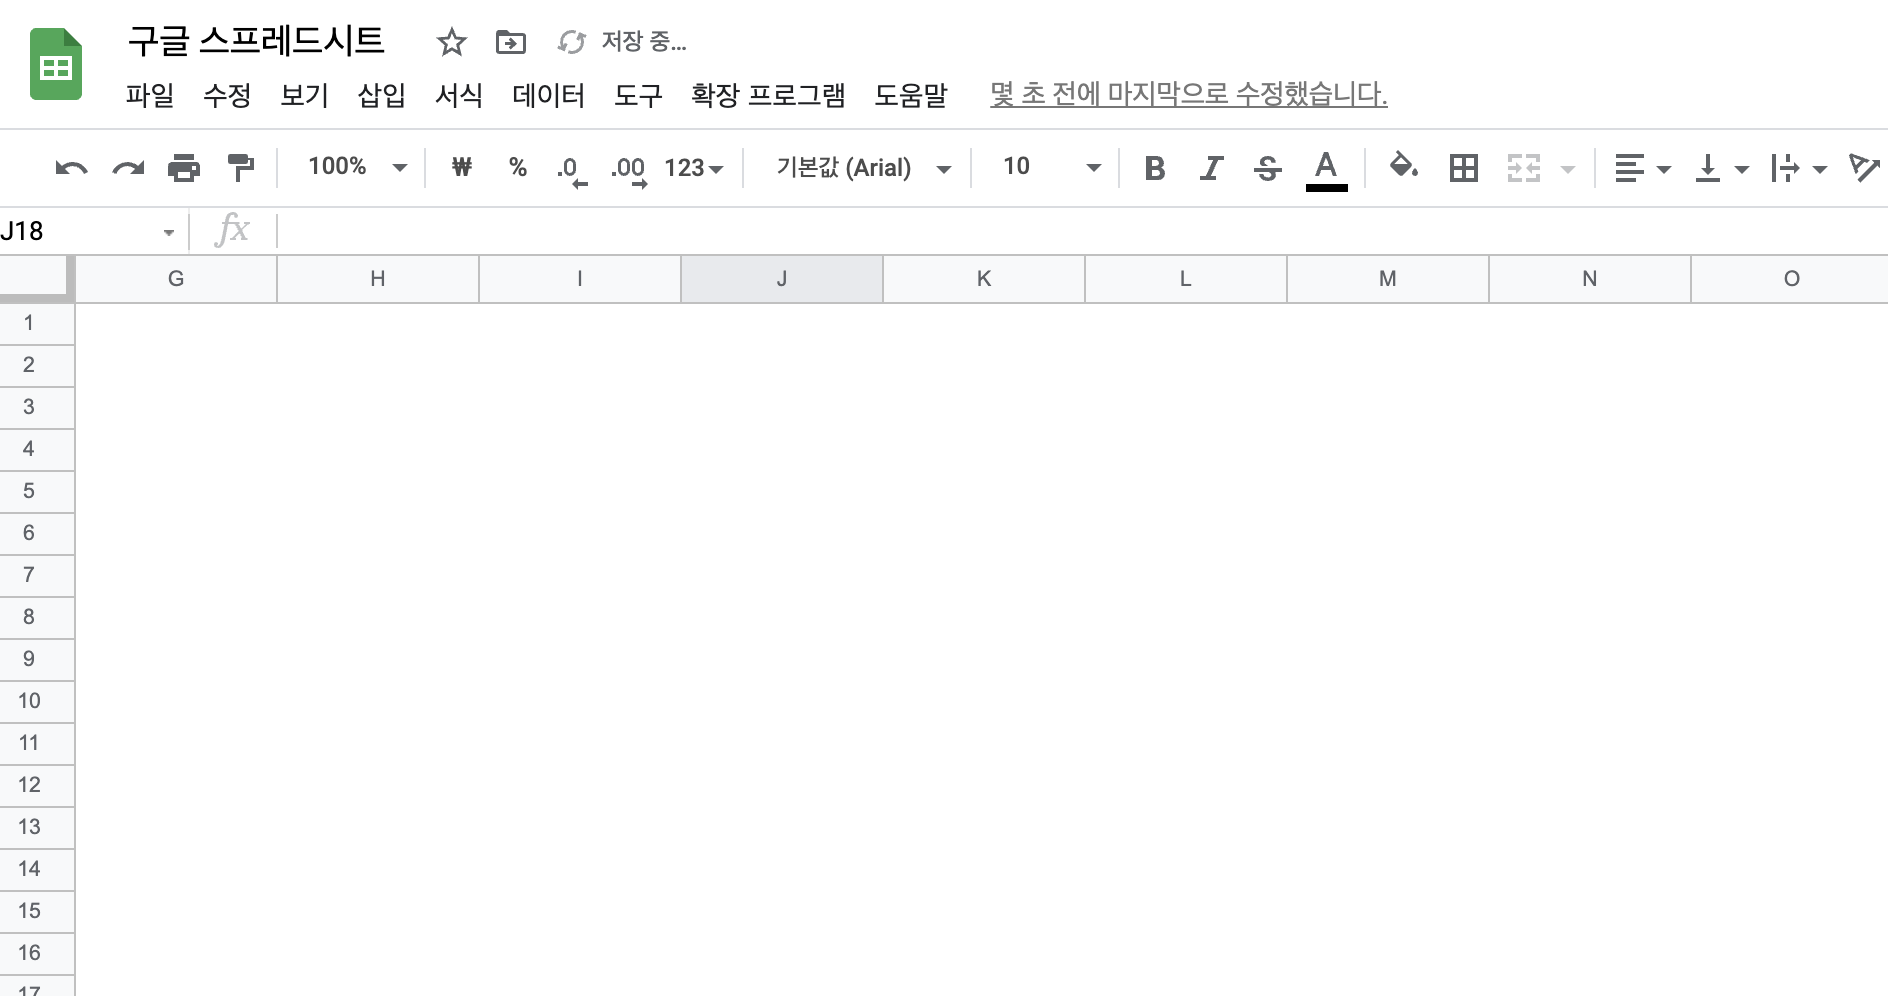Open vertical align dropdown
Image resolution: width=1888 pixels, height=996 pixels.
click(x=1722, y=168)
